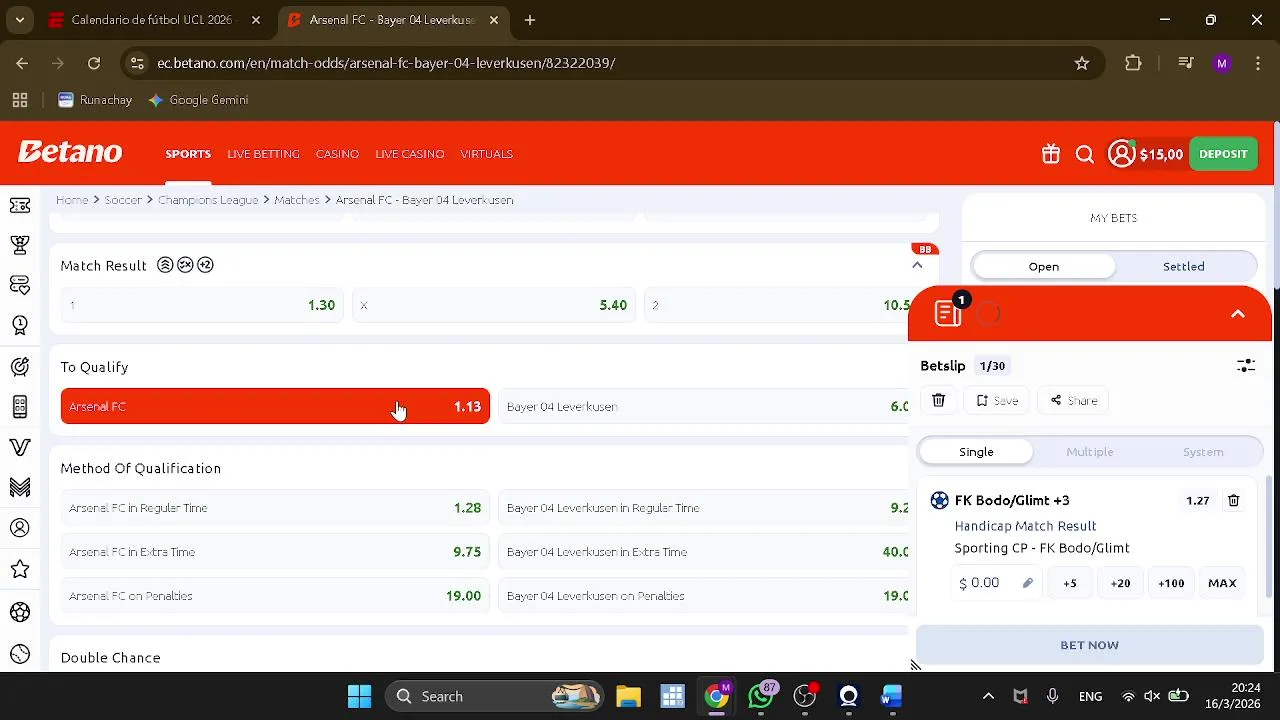Click the M zigzag logo sidebar icon
This screenshot has height=720, width=1280.
(x=19, y=487)
